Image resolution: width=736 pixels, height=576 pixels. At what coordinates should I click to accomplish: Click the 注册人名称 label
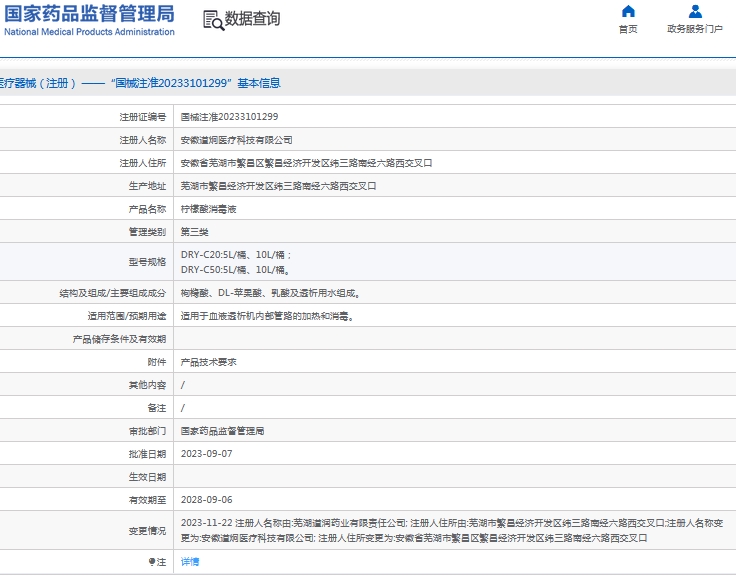point(143,140)
